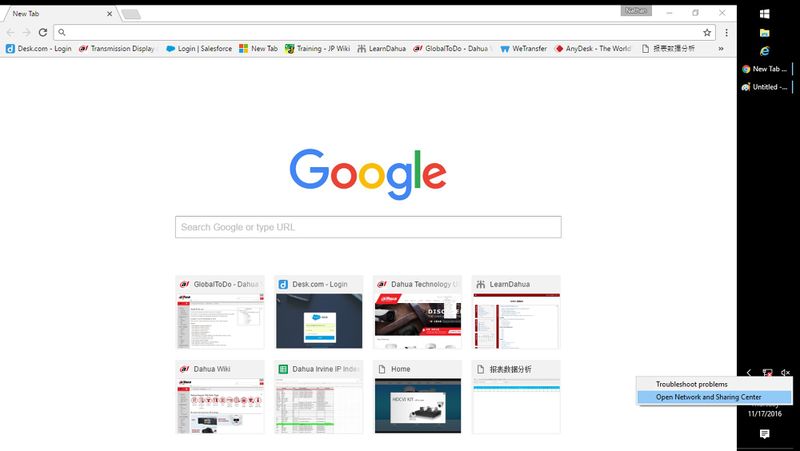Open the 报表数据分析 bookmark in the bookmarks bar
This screenshot has height=451, width=800.
668,48
